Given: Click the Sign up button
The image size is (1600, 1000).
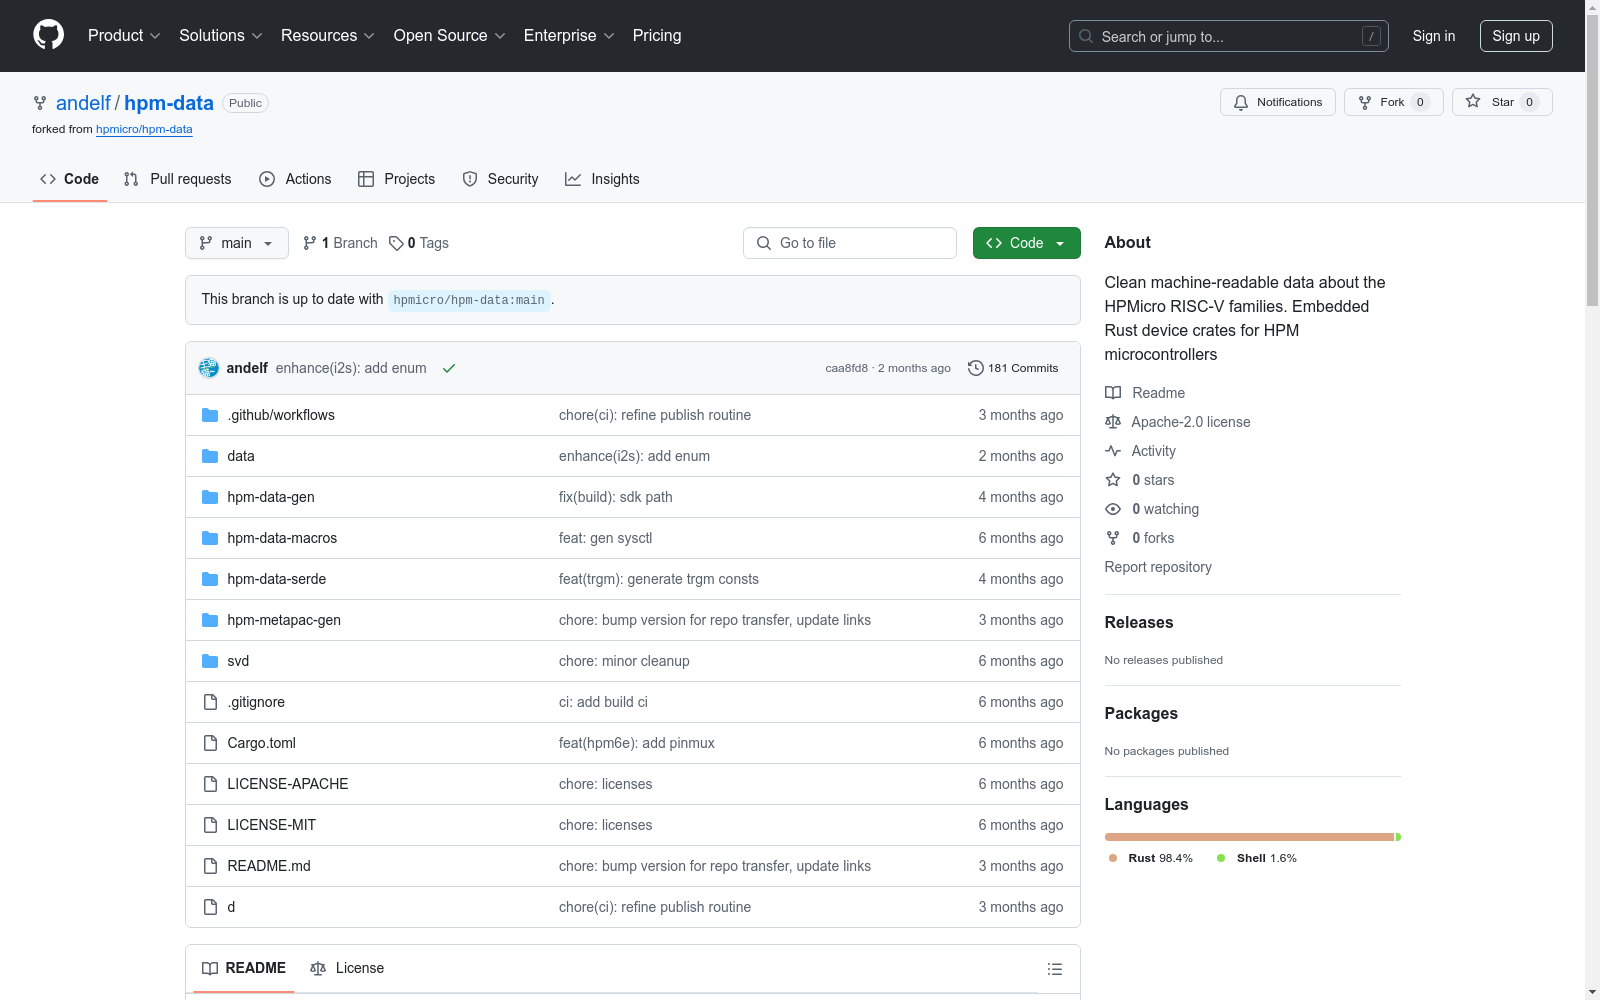Looking at the screenshot, I should click(1516, 36).
